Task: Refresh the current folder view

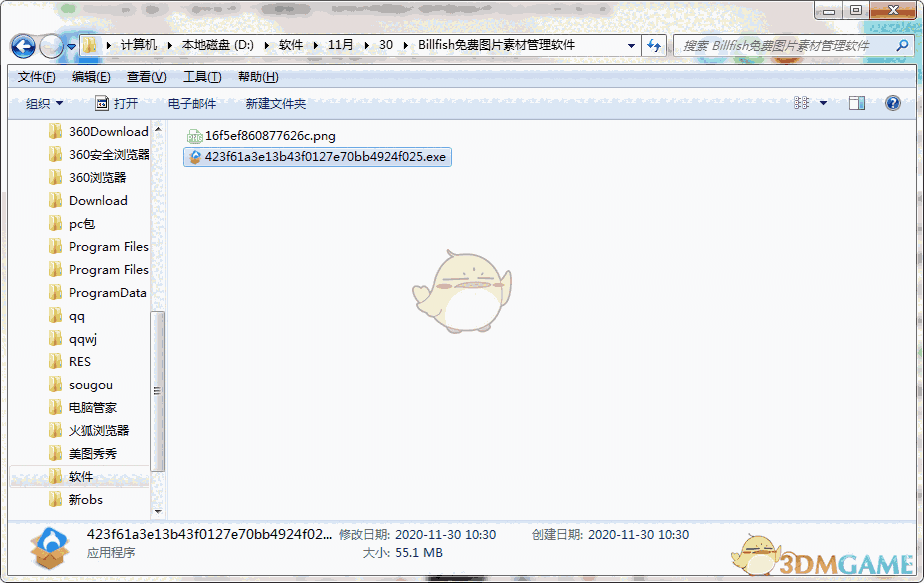Action: coord(650,45)
